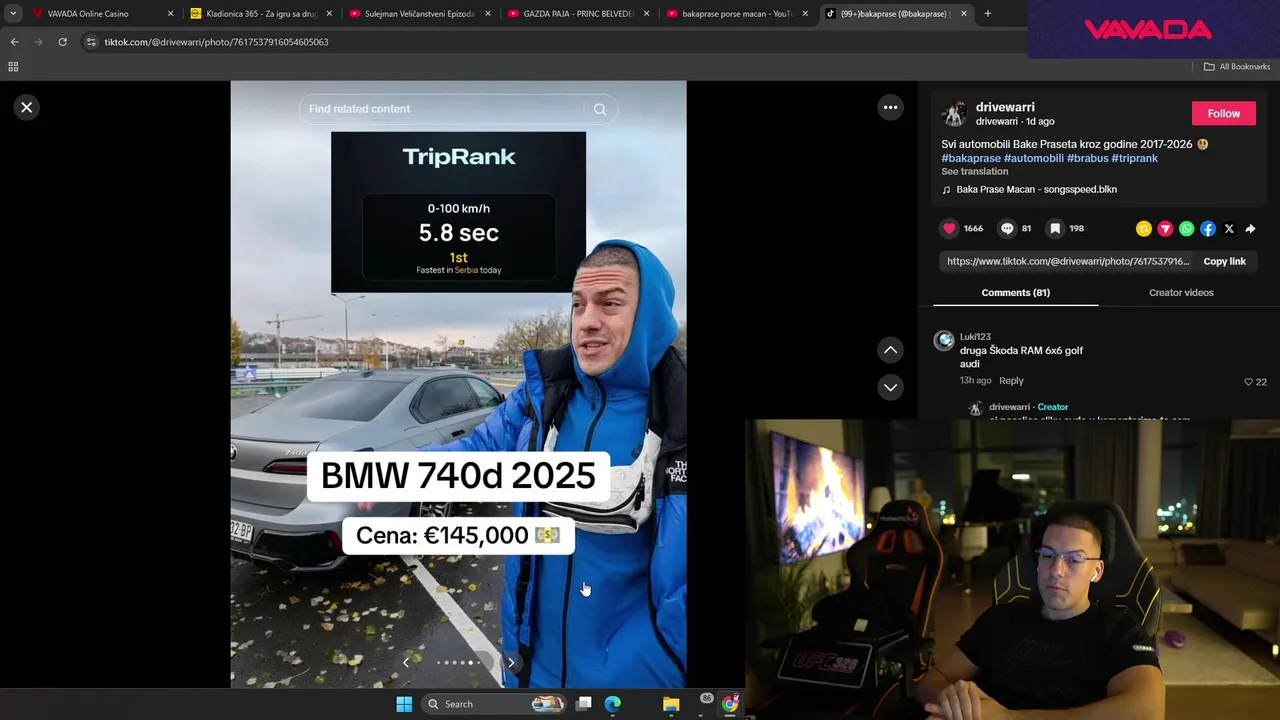This screenshot has width=1280, height=720.
Task: Open All Bookmarks folder
Action: [x=1237, y=67]
